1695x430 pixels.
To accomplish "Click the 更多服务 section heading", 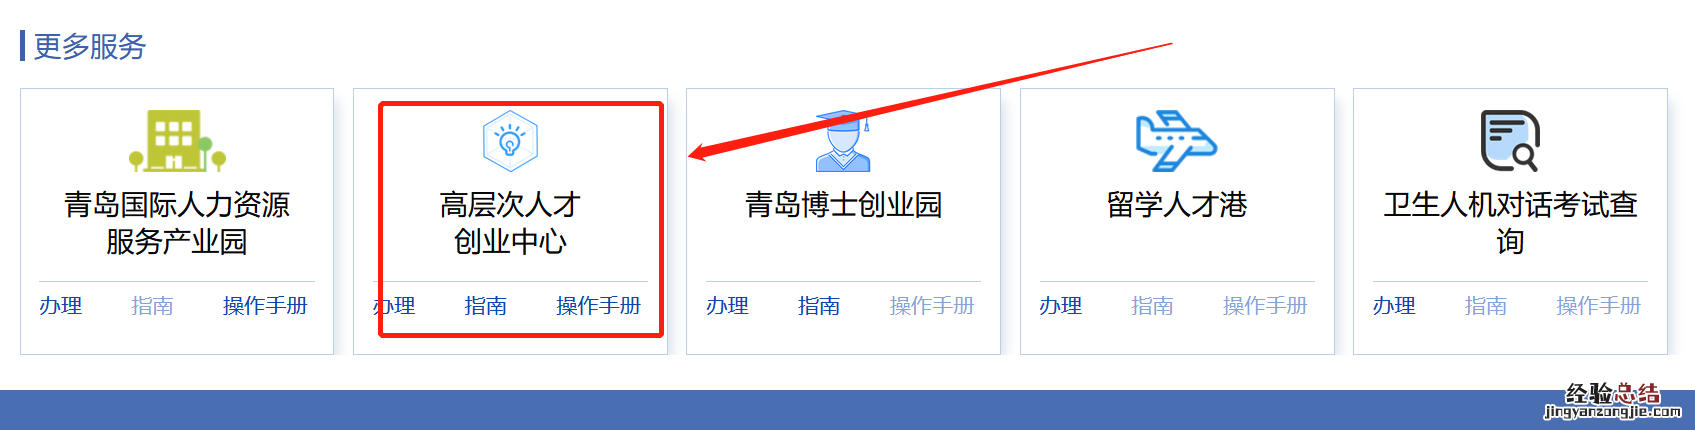I will coord(90,46).
